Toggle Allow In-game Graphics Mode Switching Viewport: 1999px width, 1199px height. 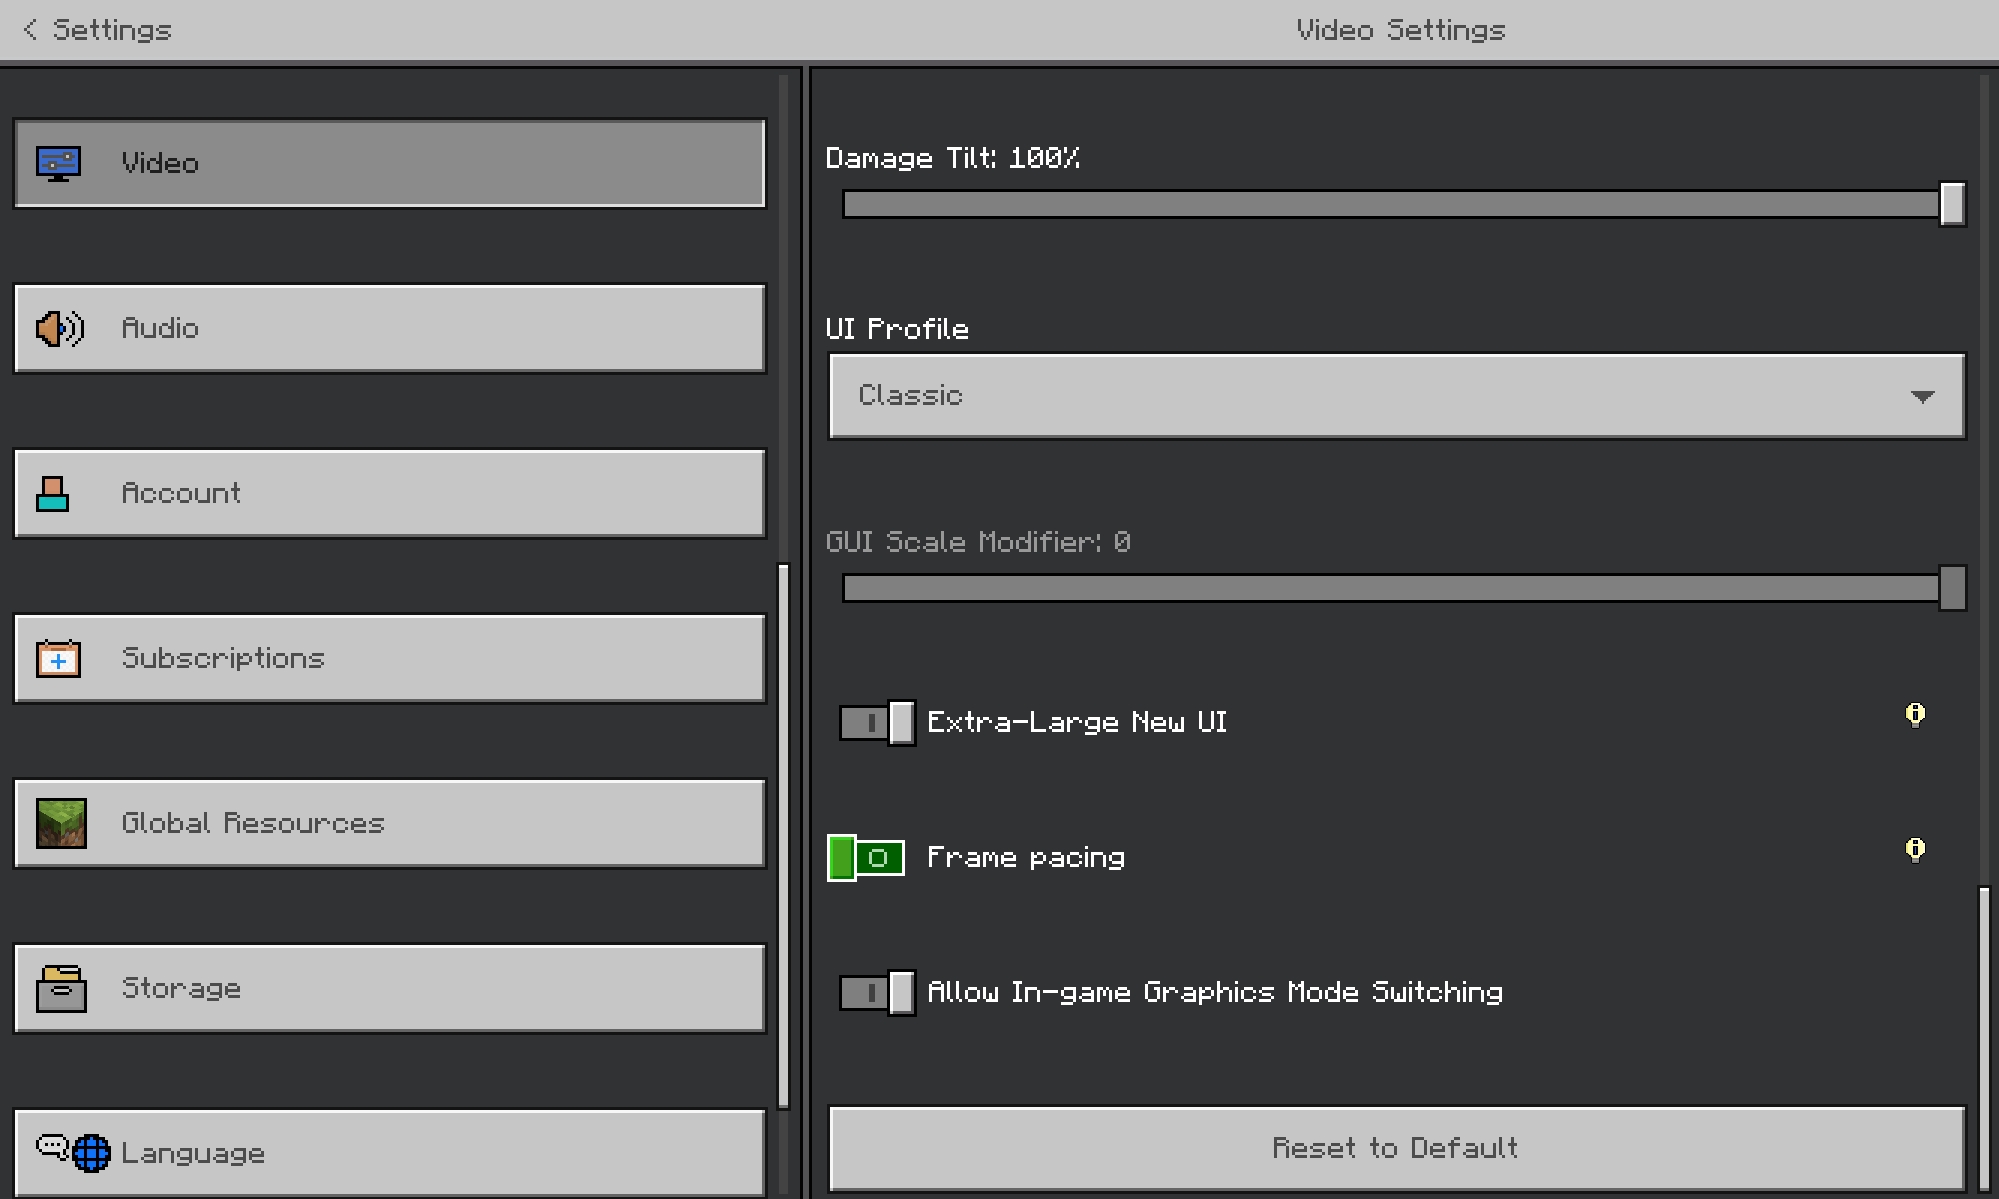[876, 992]
